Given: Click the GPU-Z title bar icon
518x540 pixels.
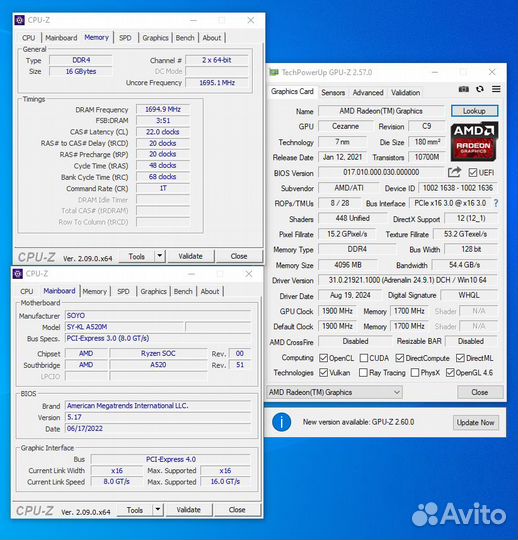Looking at the screenshot, I should (x=274, y=72).
